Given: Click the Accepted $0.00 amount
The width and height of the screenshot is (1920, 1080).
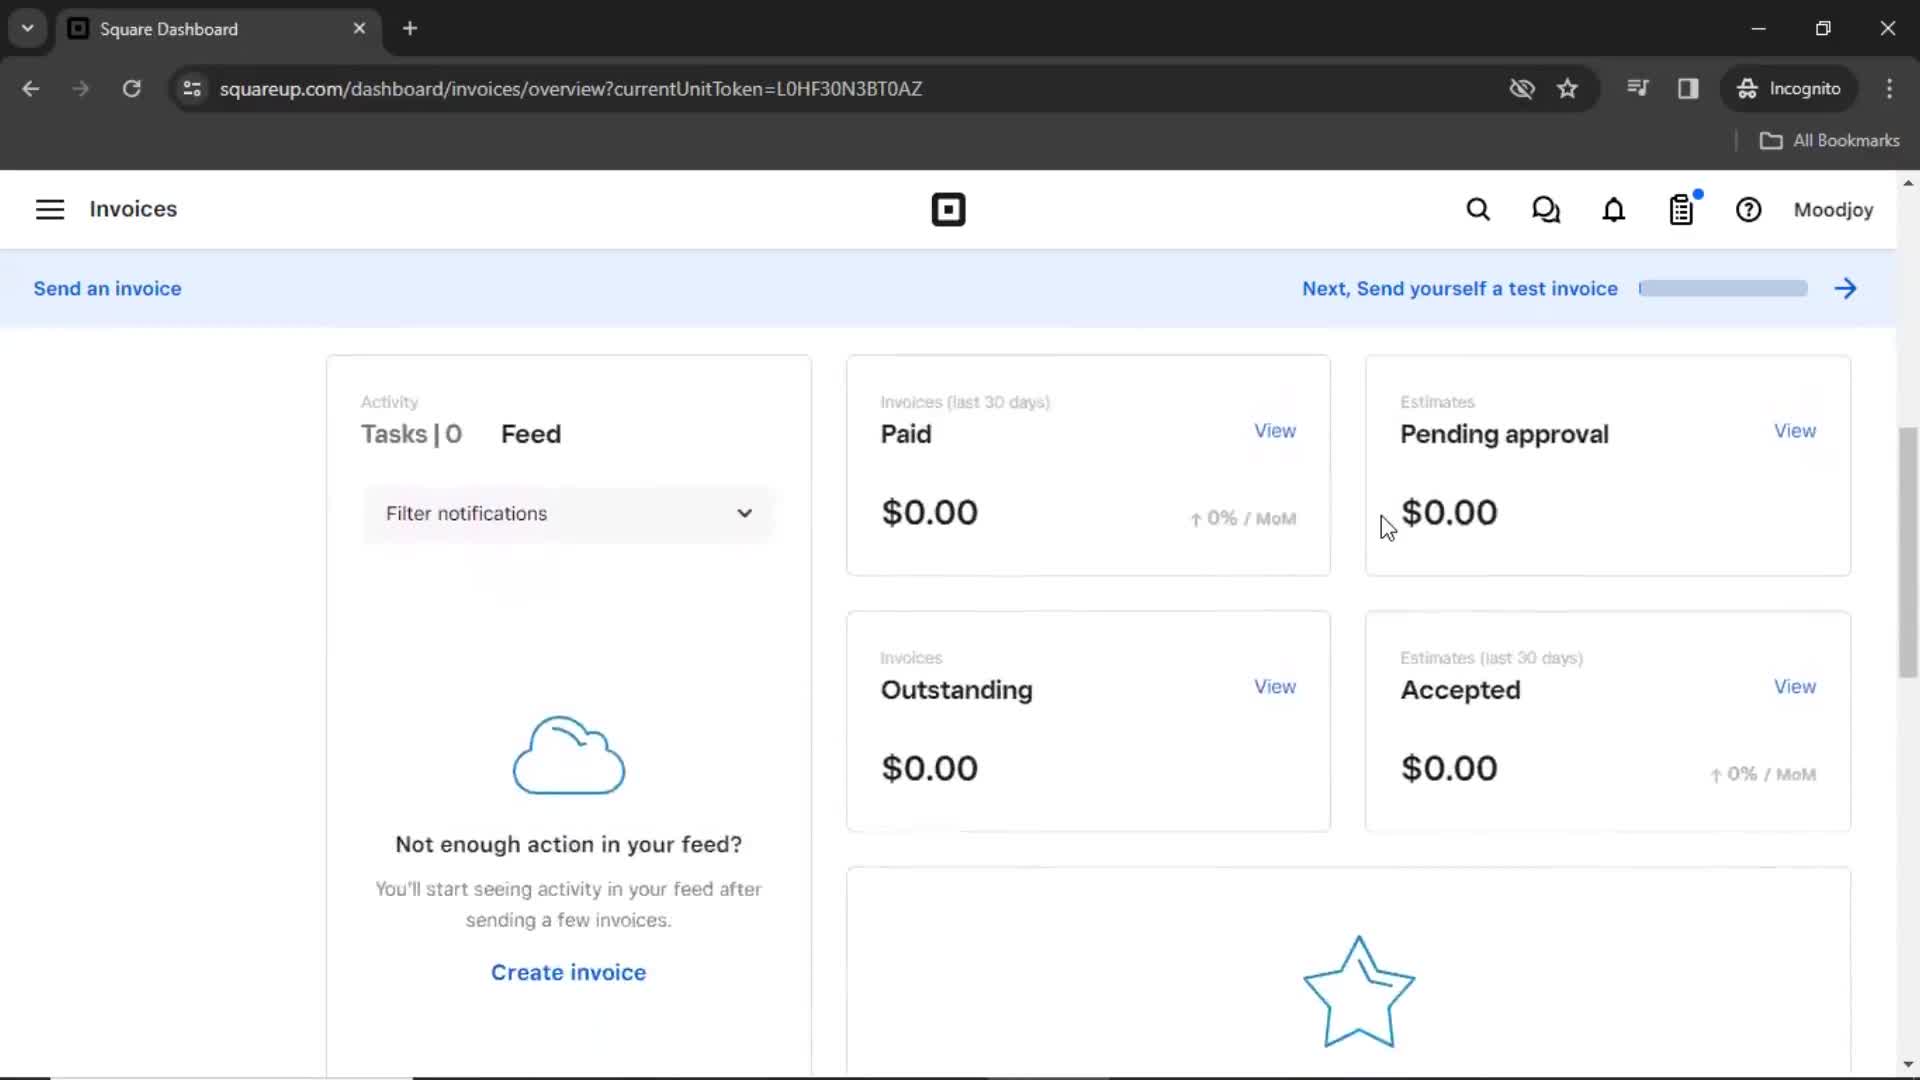Looking at the screenshot, I should [x=1449, y=768].
